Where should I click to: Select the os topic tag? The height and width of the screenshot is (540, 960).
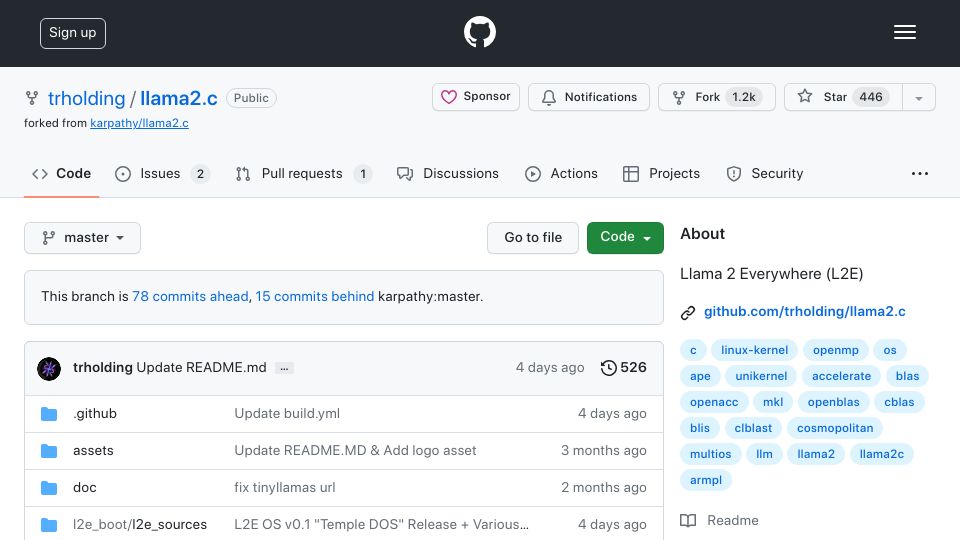coord(890,350)
